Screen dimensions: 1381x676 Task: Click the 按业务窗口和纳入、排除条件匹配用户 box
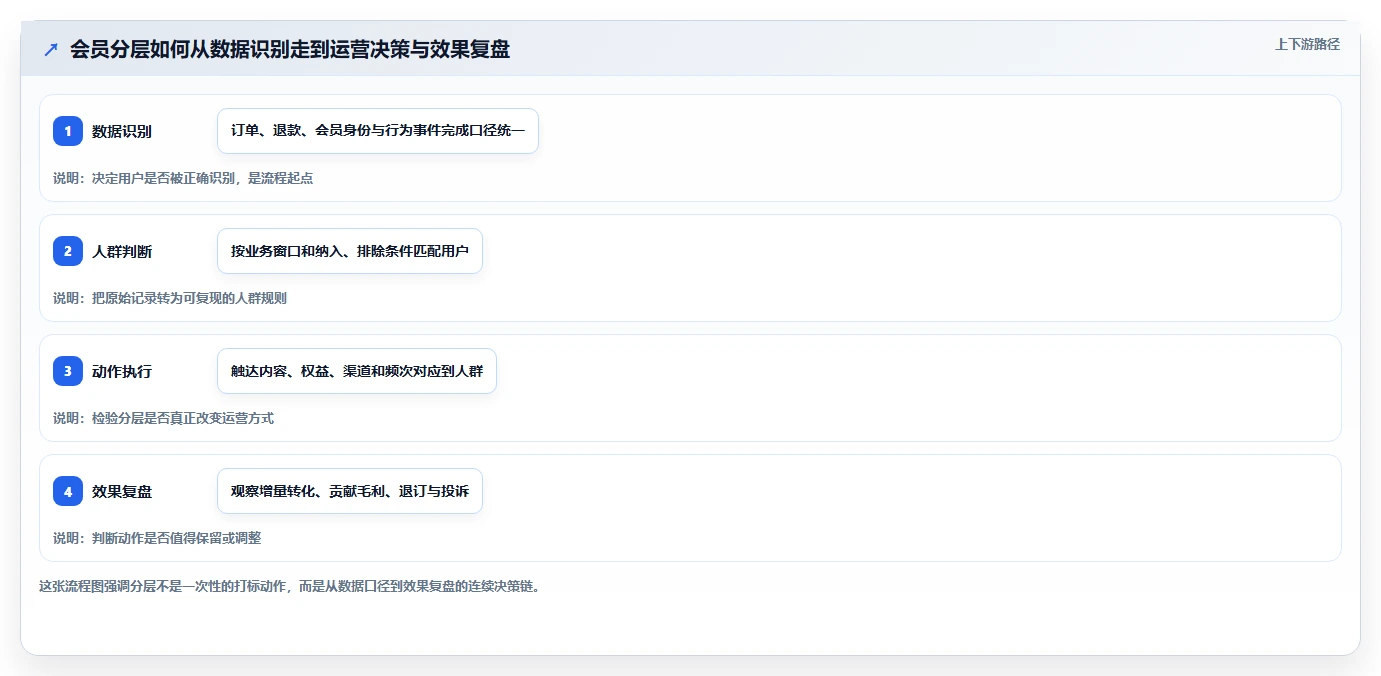click(350, 251)
